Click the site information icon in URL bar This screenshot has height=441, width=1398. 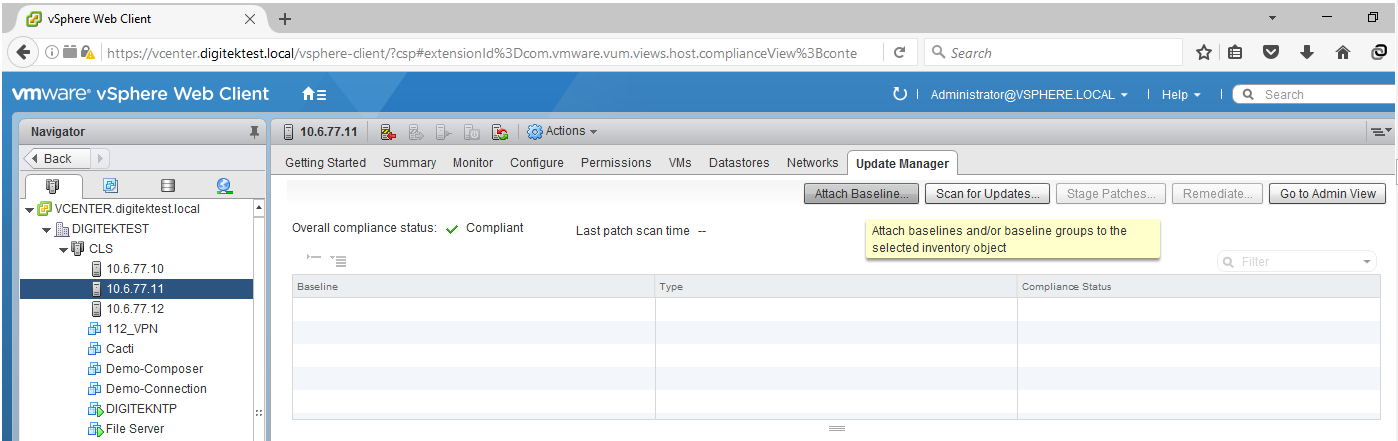tap(50, 53)
